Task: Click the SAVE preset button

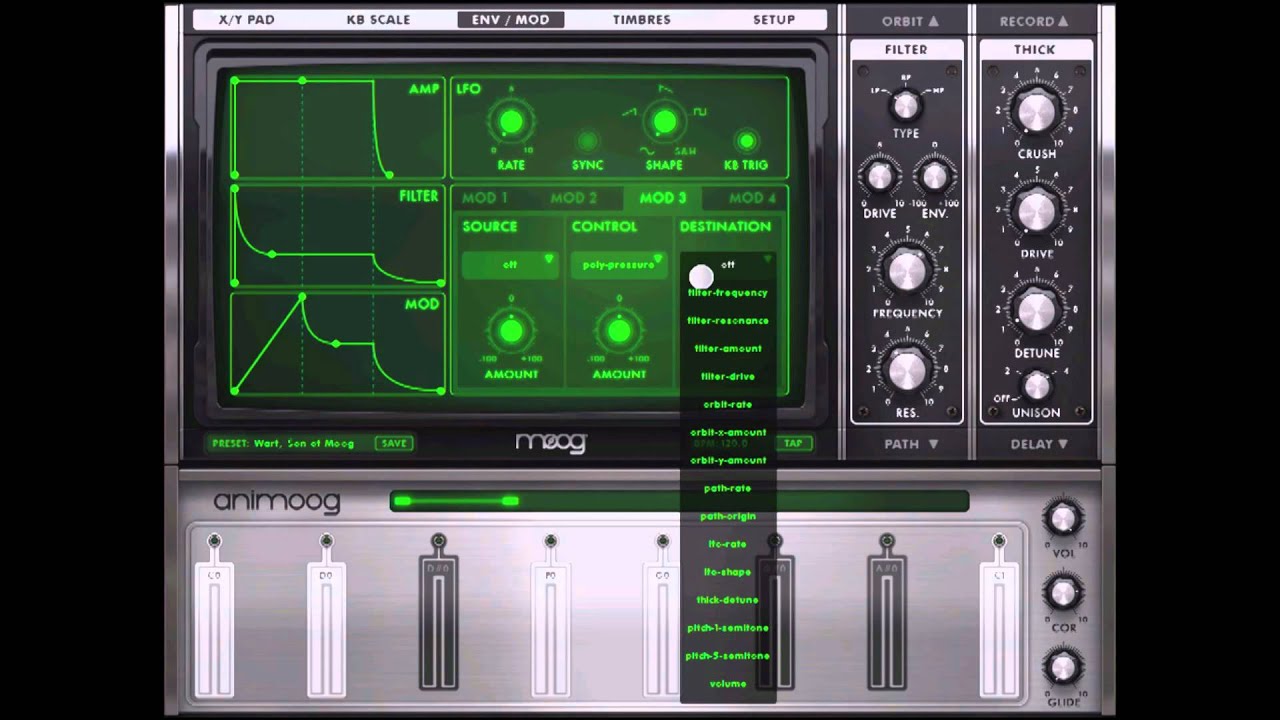Action: coord(393,443)
